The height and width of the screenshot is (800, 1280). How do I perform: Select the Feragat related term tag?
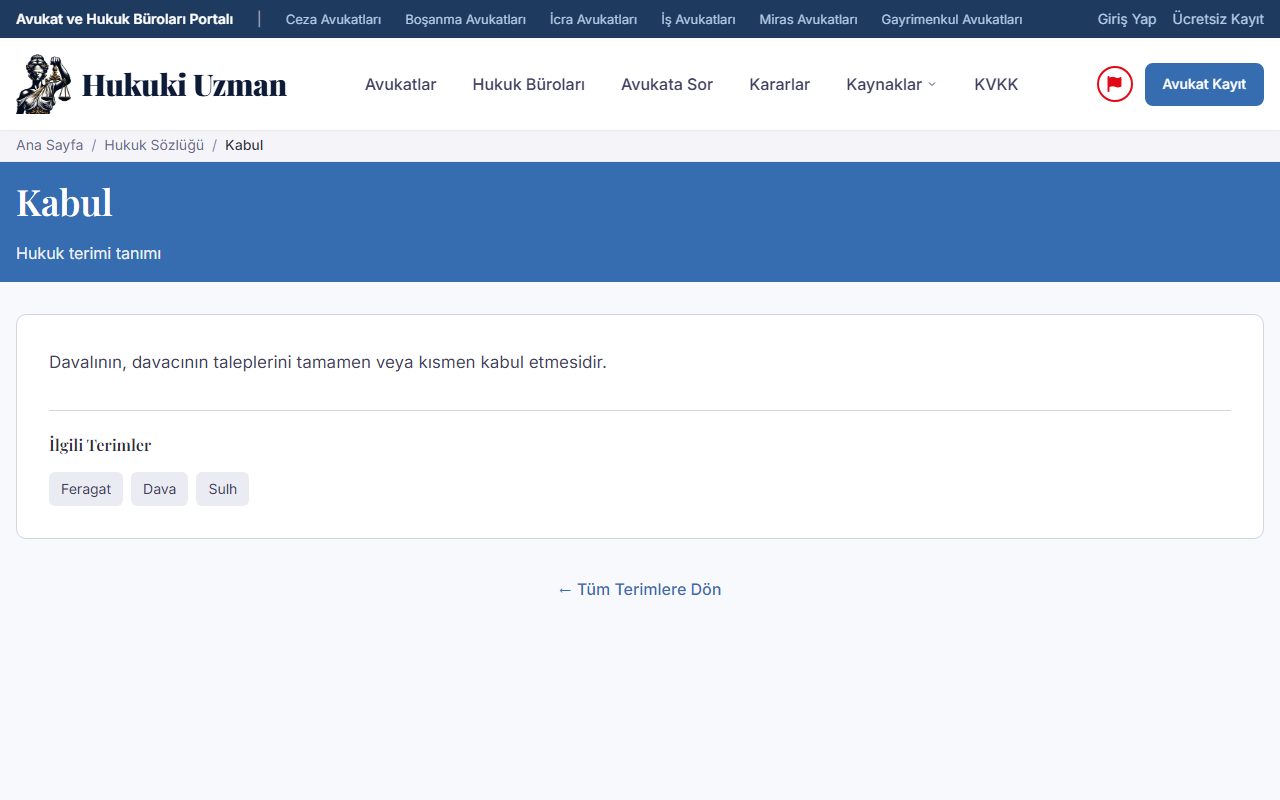tap(86, 489)
